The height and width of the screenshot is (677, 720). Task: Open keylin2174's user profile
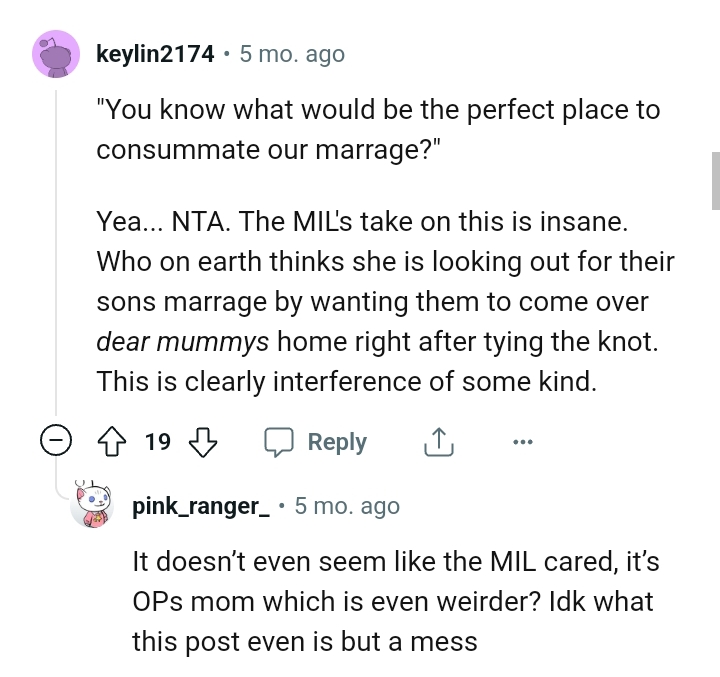tap(155, 54)
